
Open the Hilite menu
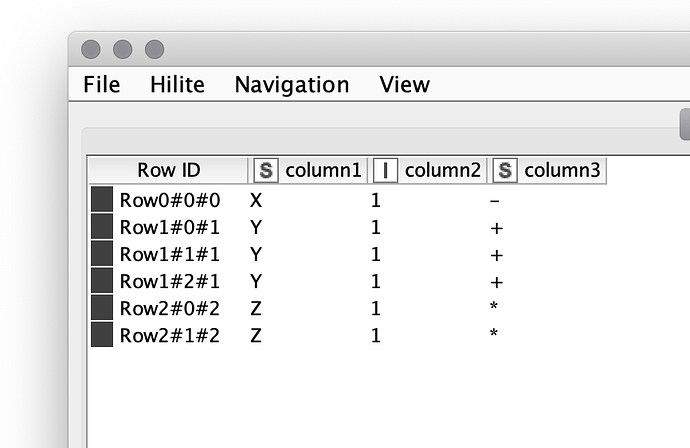[177, 84]
